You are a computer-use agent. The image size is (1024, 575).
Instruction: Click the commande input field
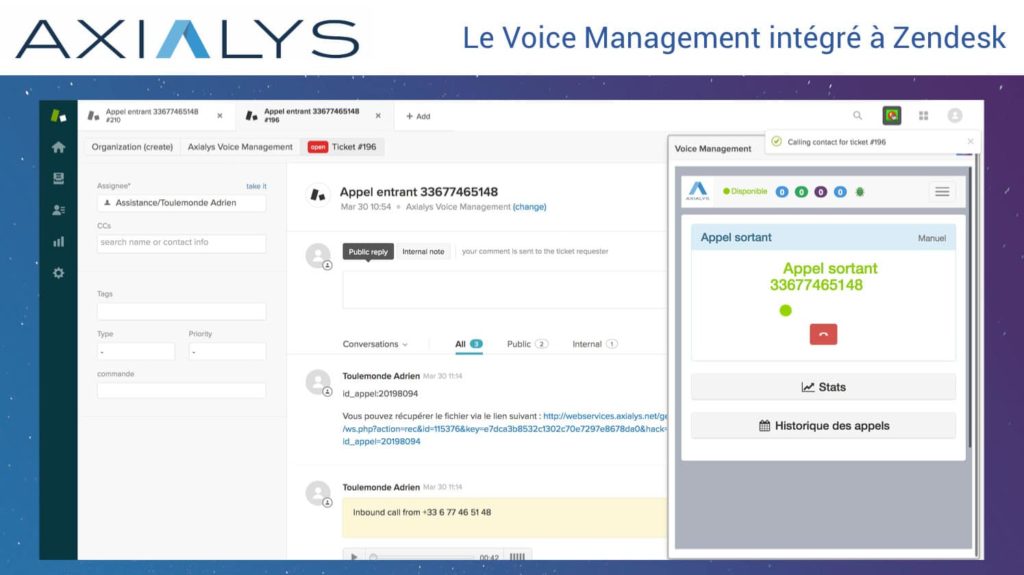182,391
